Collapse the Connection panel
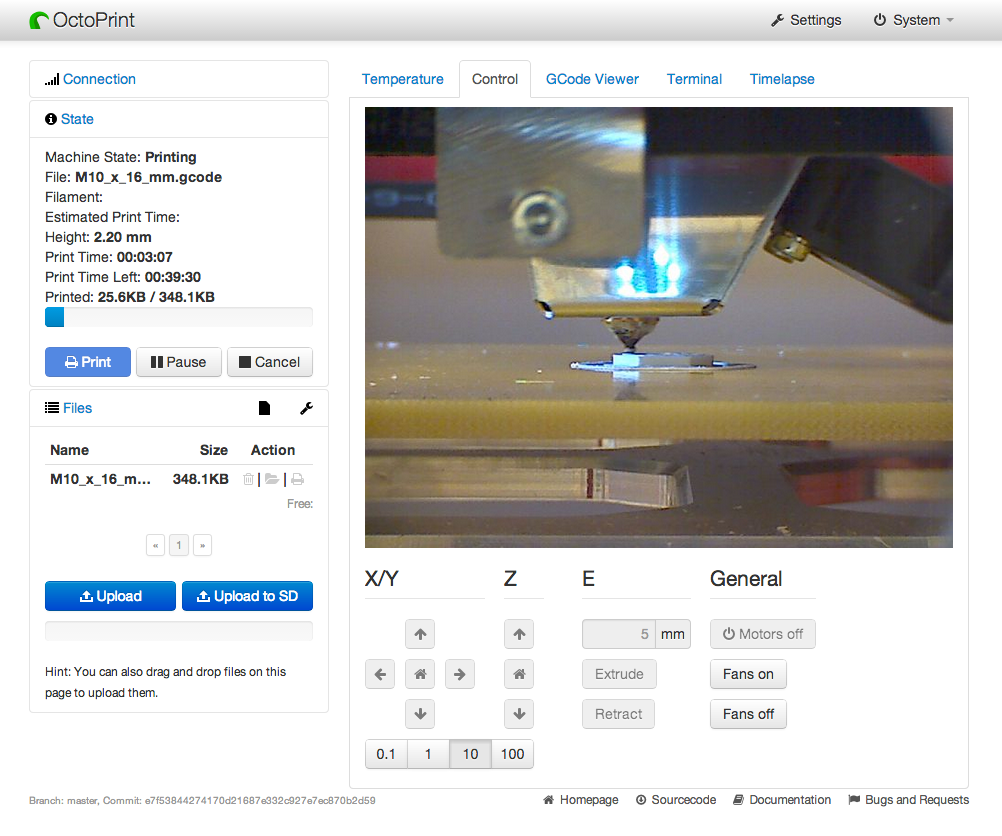This screenshot has height=836, width=1002. tap(99, 79)
